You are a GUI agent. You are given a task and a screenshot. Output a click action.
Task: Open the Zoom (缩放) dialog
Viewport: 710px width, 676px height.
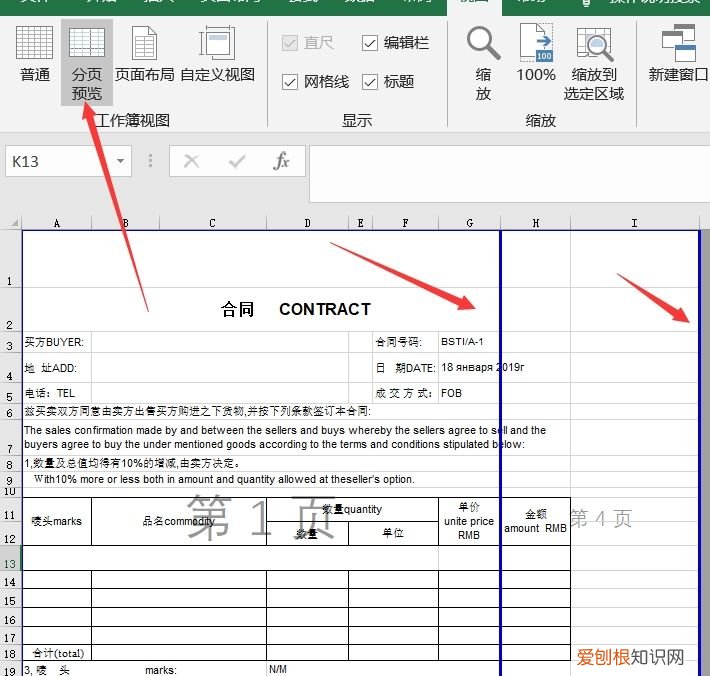[483, 63]
